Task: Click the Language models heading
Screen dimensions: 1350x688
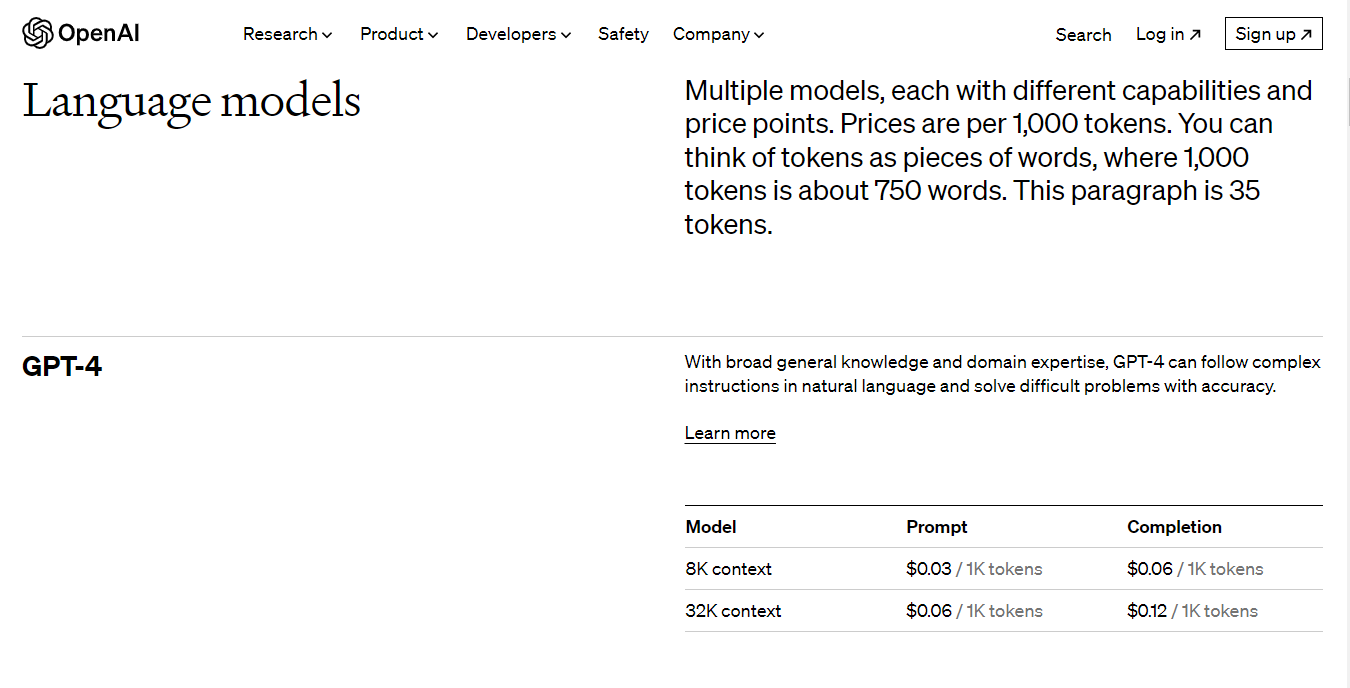Action: point(191,101)
